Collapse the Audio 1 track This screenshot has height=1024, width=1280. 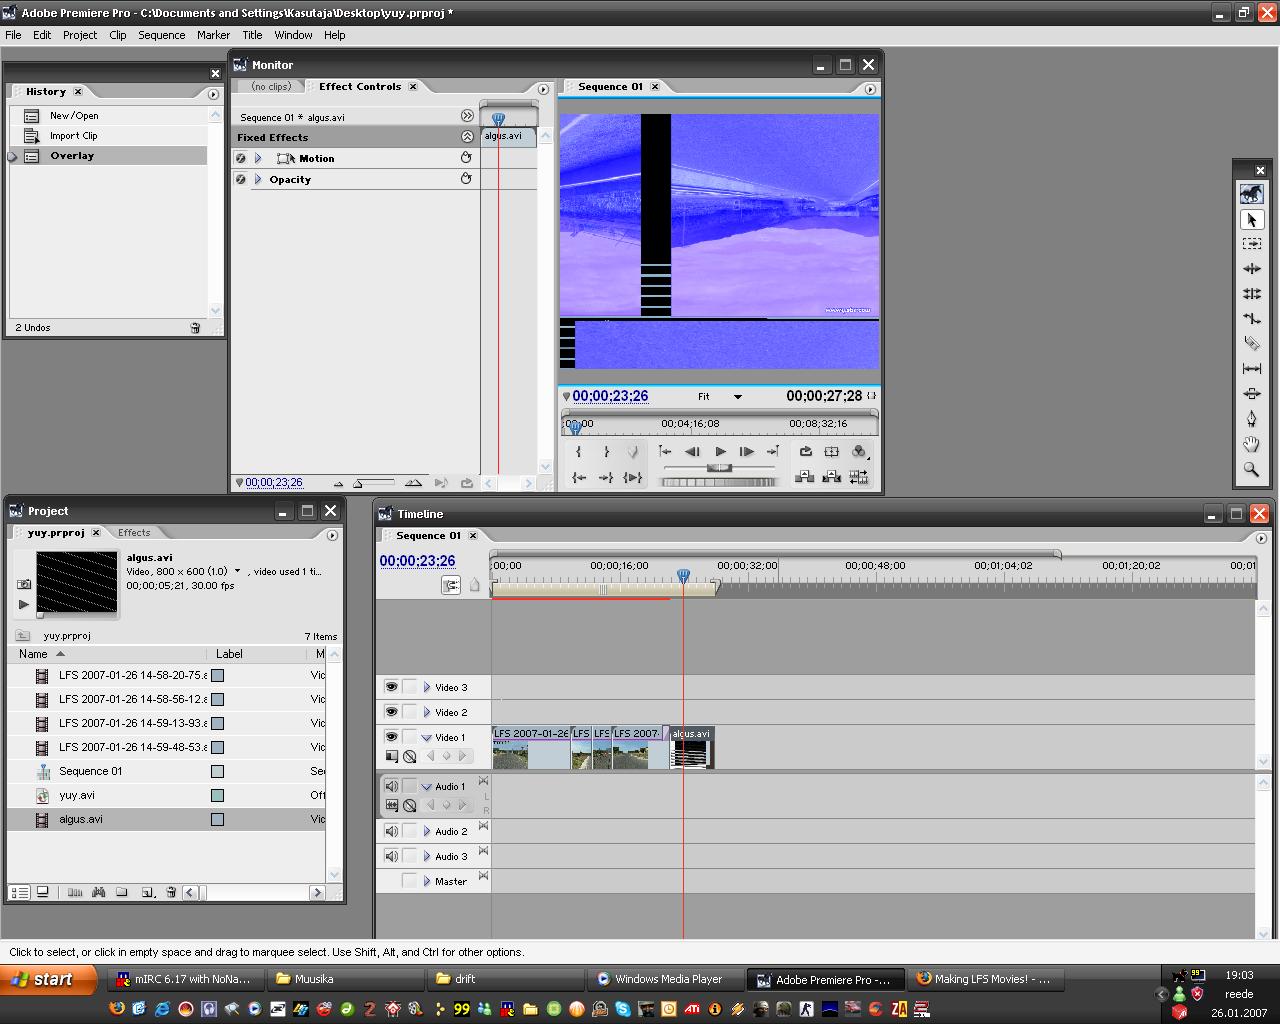coord(427,786)
